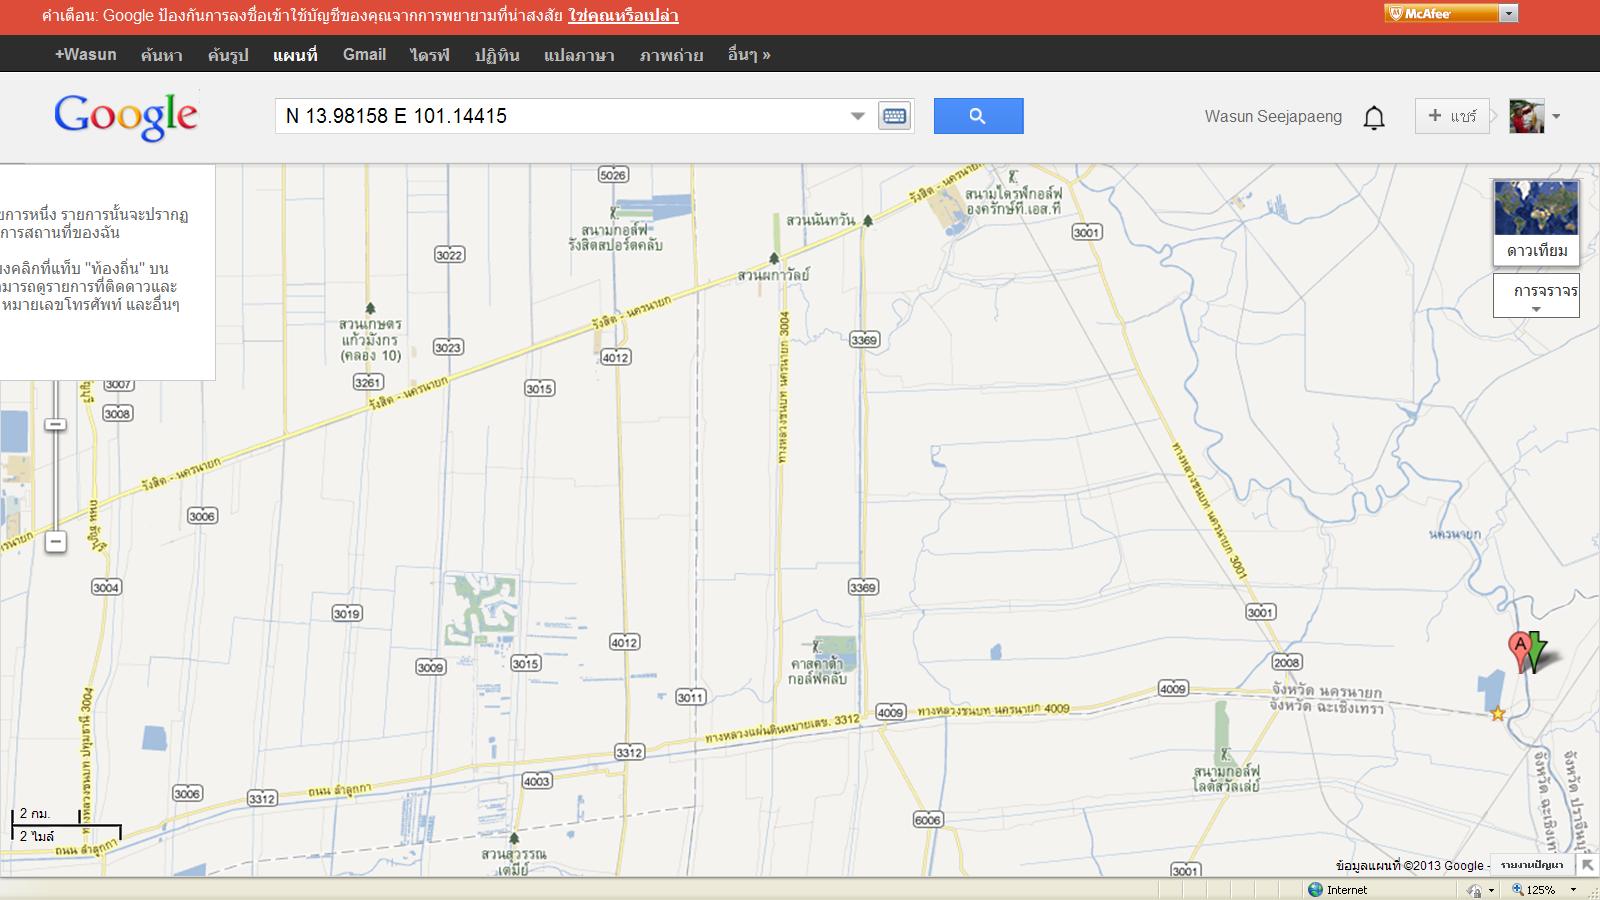Viewport: 1600px width, 900px height.
Task: Click the collapse arrow at map corner
Action: (x=1586, y=865)
